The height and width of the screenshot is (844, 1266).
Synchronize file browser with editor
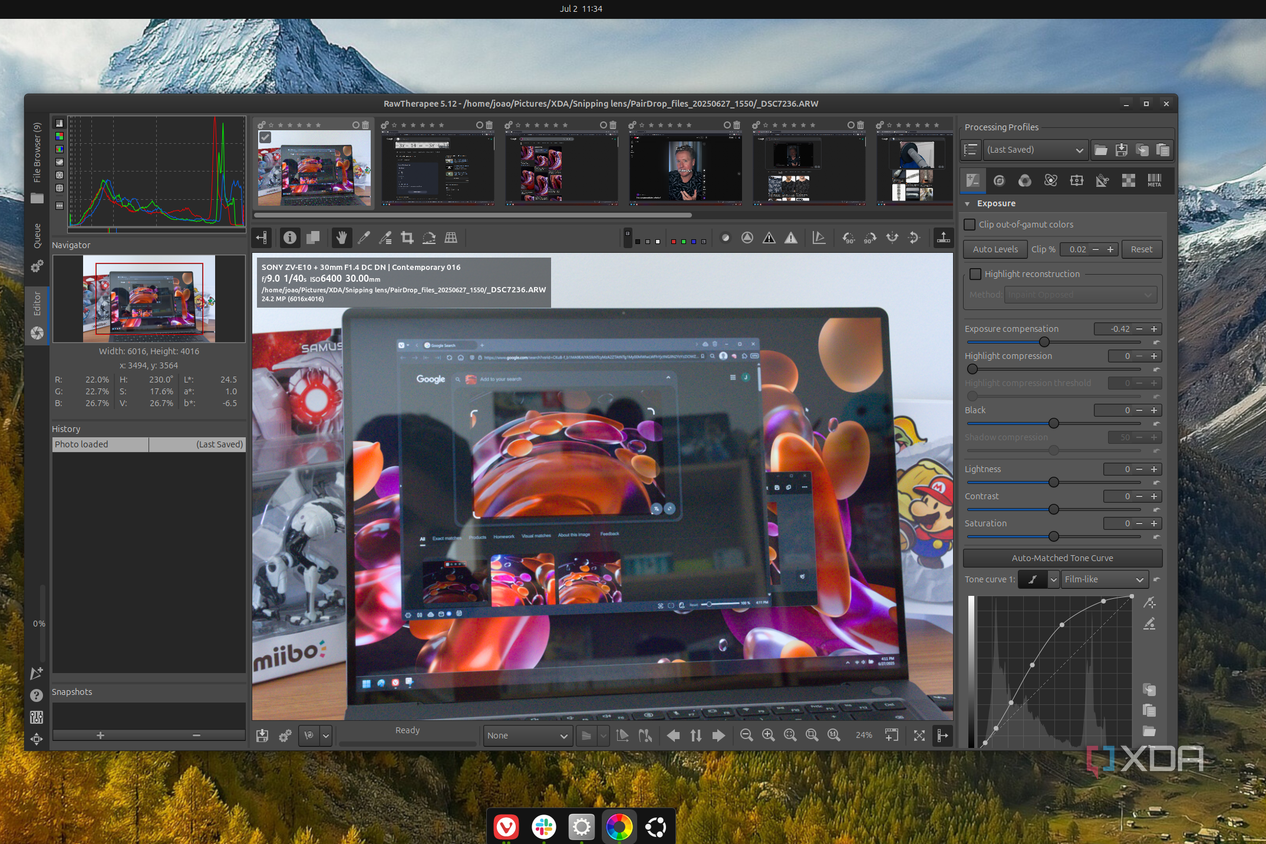696,735
